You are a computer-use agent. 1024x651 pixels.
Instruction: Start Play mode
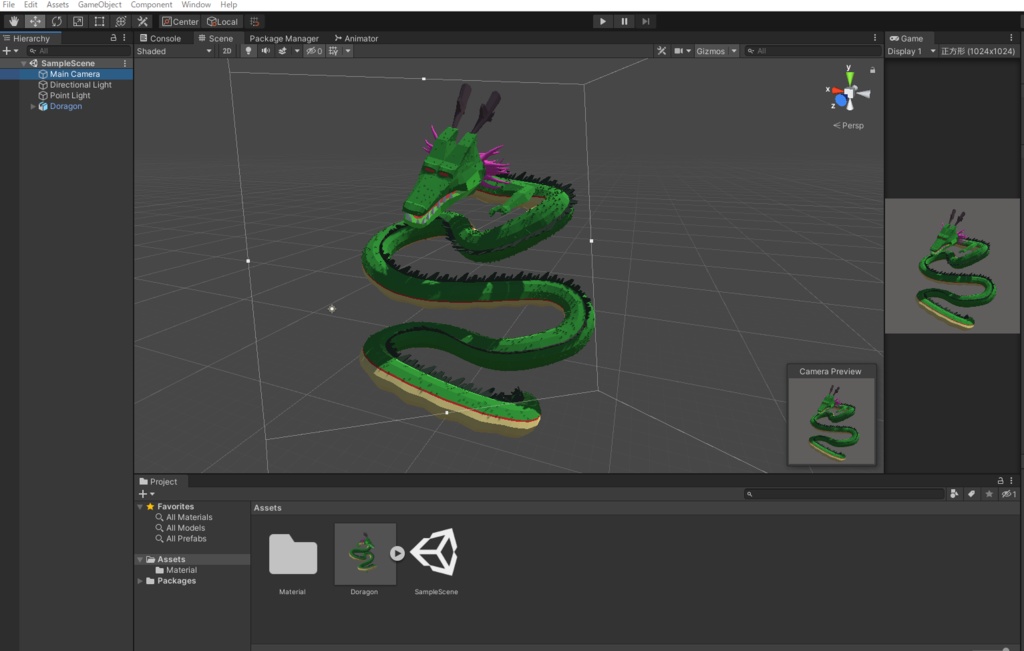[x=602, y=22]
